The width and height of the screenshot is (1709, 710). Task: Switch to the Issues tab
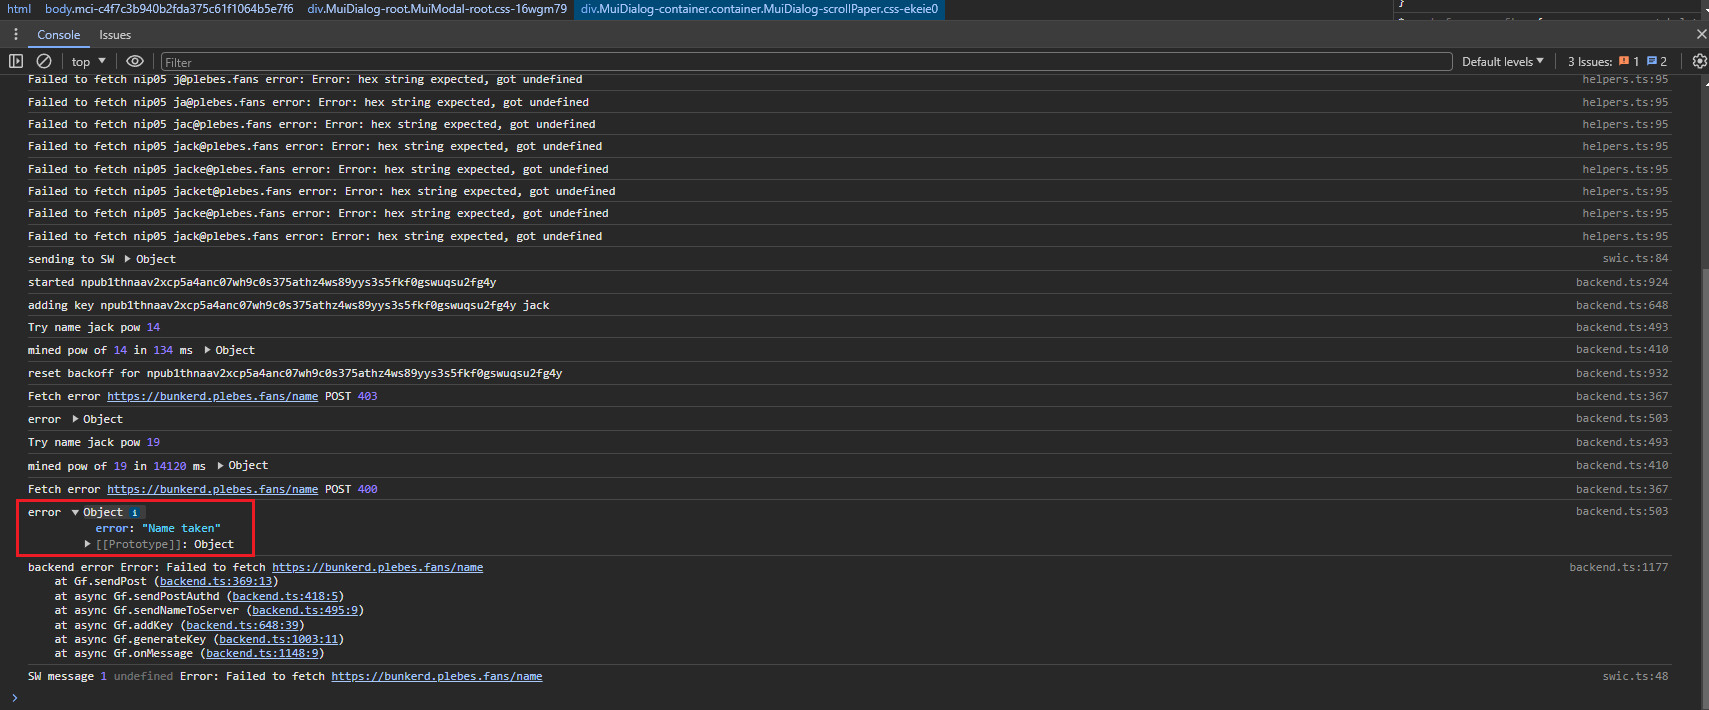click(115, 35)
